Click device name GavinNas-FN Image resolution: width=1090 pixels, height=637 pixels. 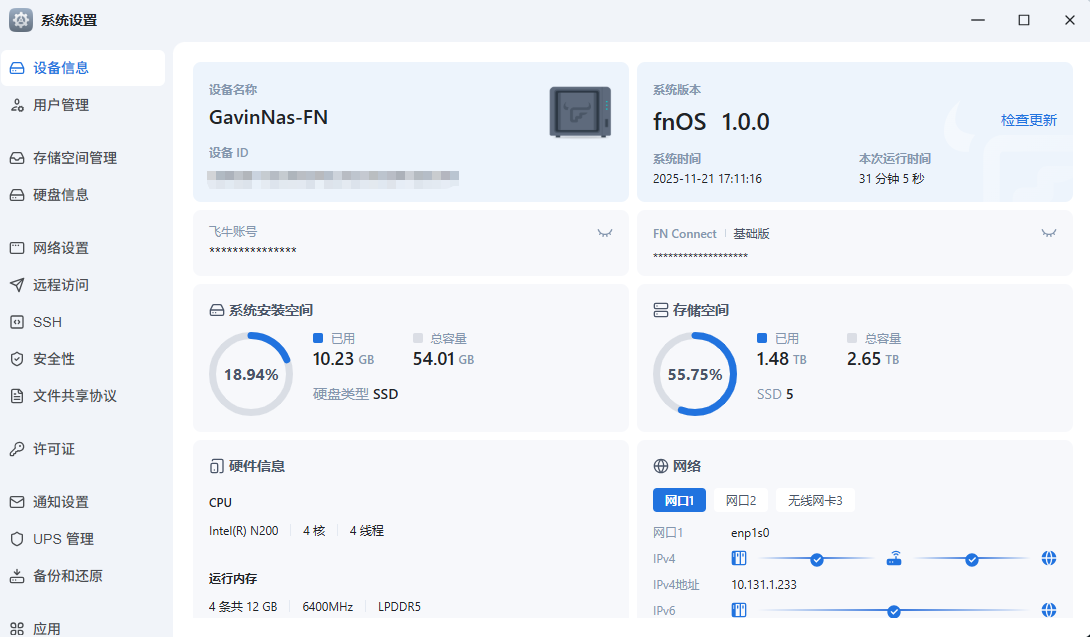click(268, 118)
